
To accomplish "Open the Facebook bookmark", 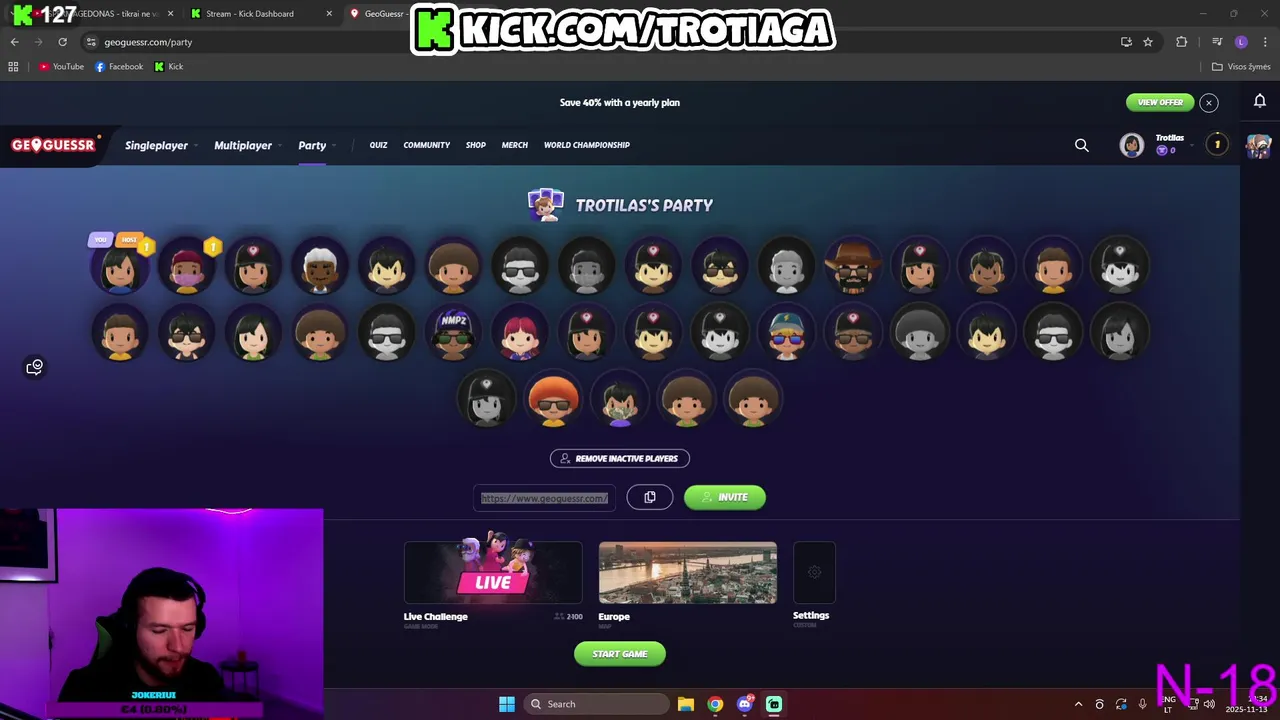I will click(x=119, y=67).
